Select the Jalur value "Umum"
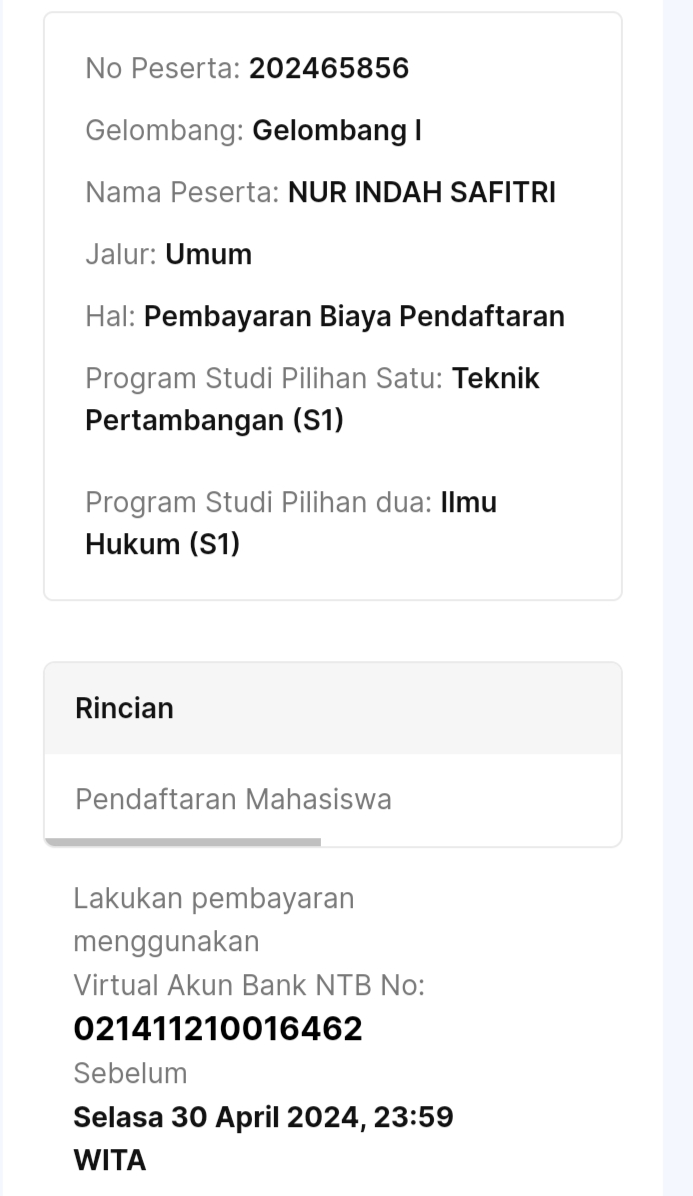The image size is (693, 1196). (208, 254)
